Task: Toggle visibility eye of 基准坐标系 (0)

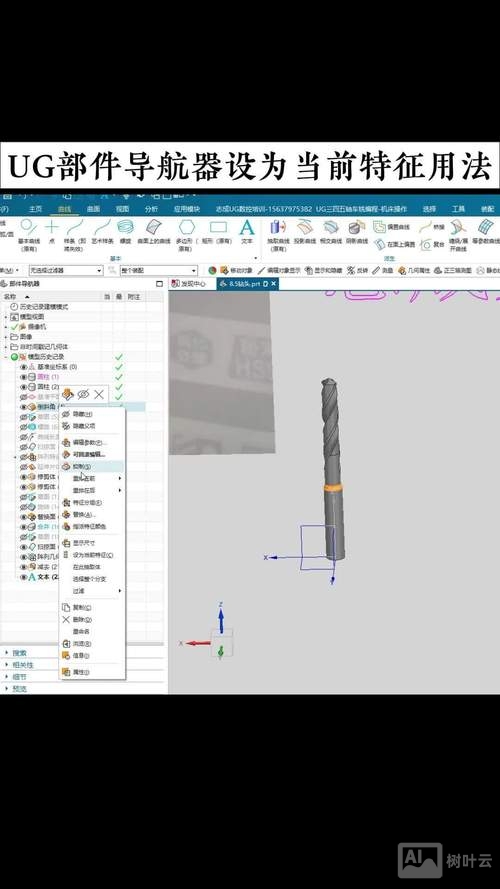Action: (x=24, y=367)
